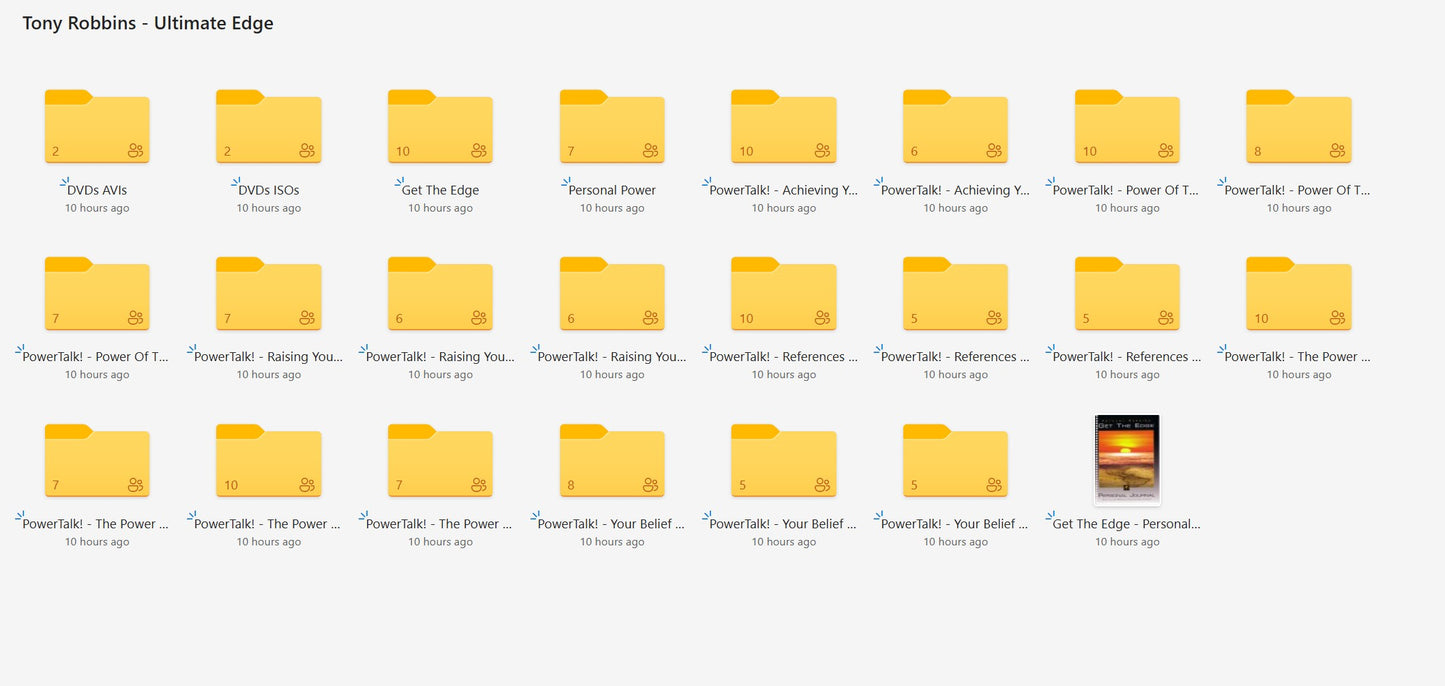
Task: Click the item count 7 on Personal Power folder
Action: [571, 152]
